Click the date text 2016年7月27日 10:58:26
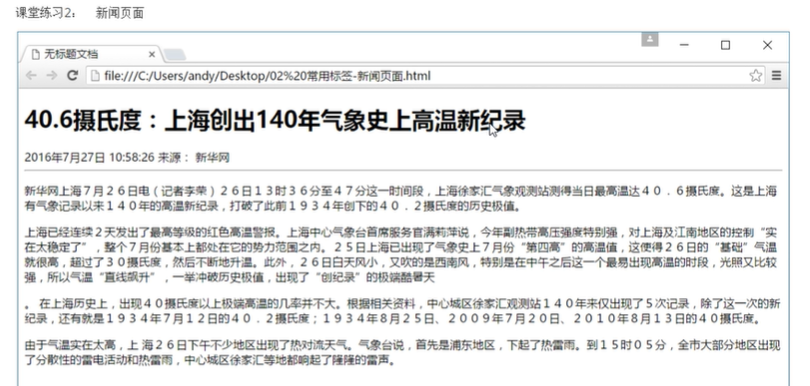 [89, 158]
